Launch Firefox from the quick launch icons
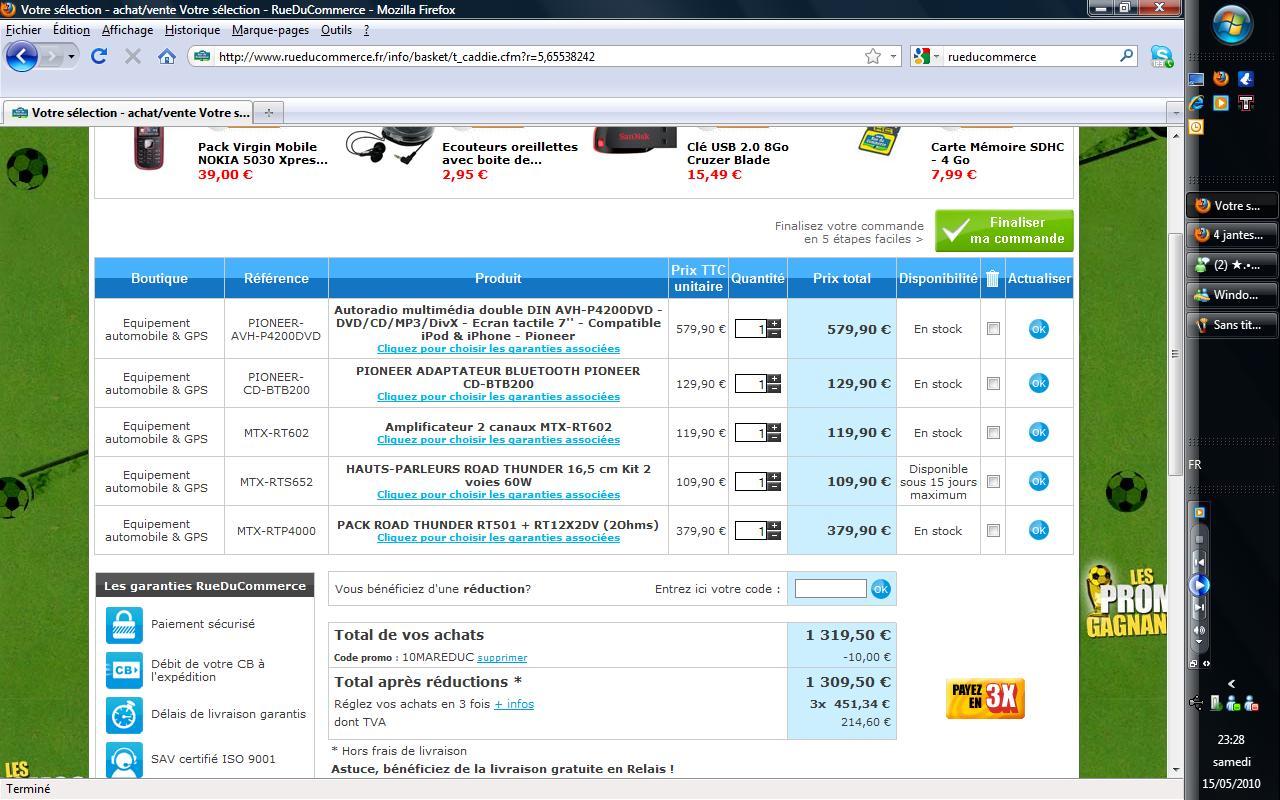 click(1221, 78)
